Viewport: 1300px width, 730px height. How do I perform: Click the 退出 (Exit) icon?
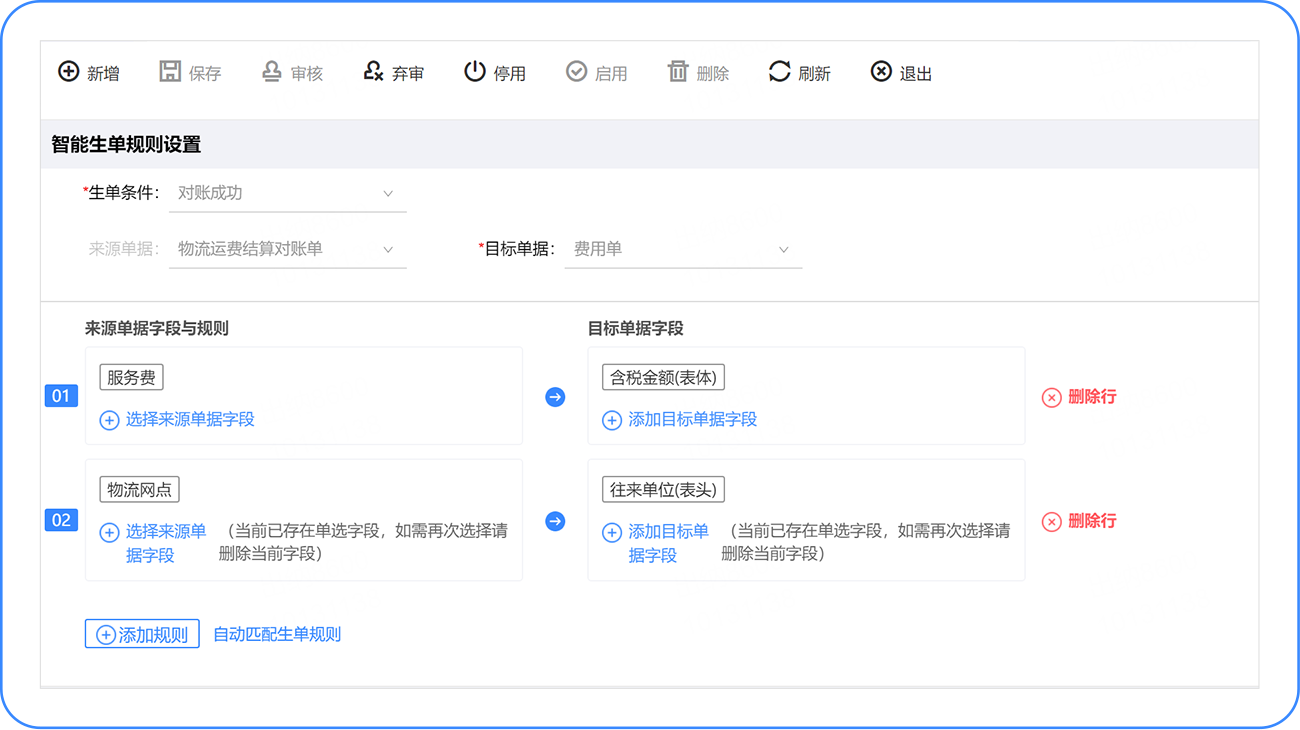[881, 72]
